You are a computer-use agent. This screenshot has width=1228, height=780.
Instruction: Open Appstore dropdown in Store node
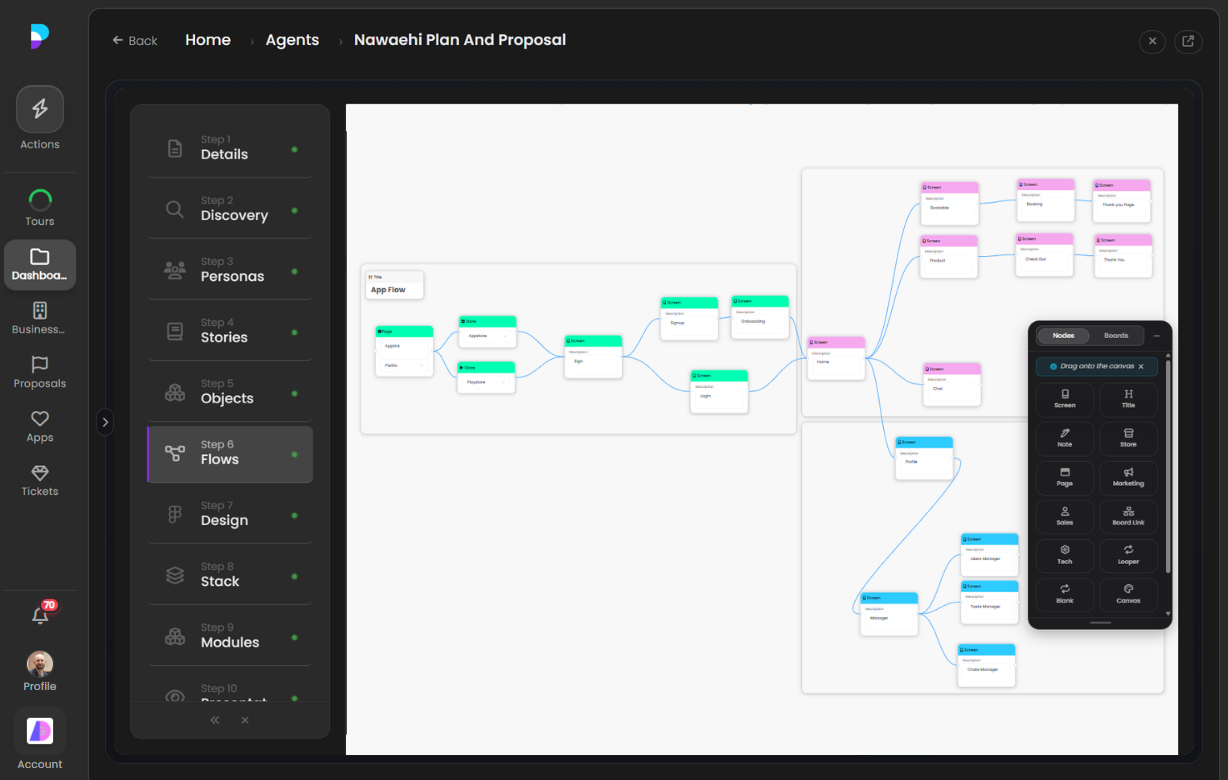coord(487,336)
